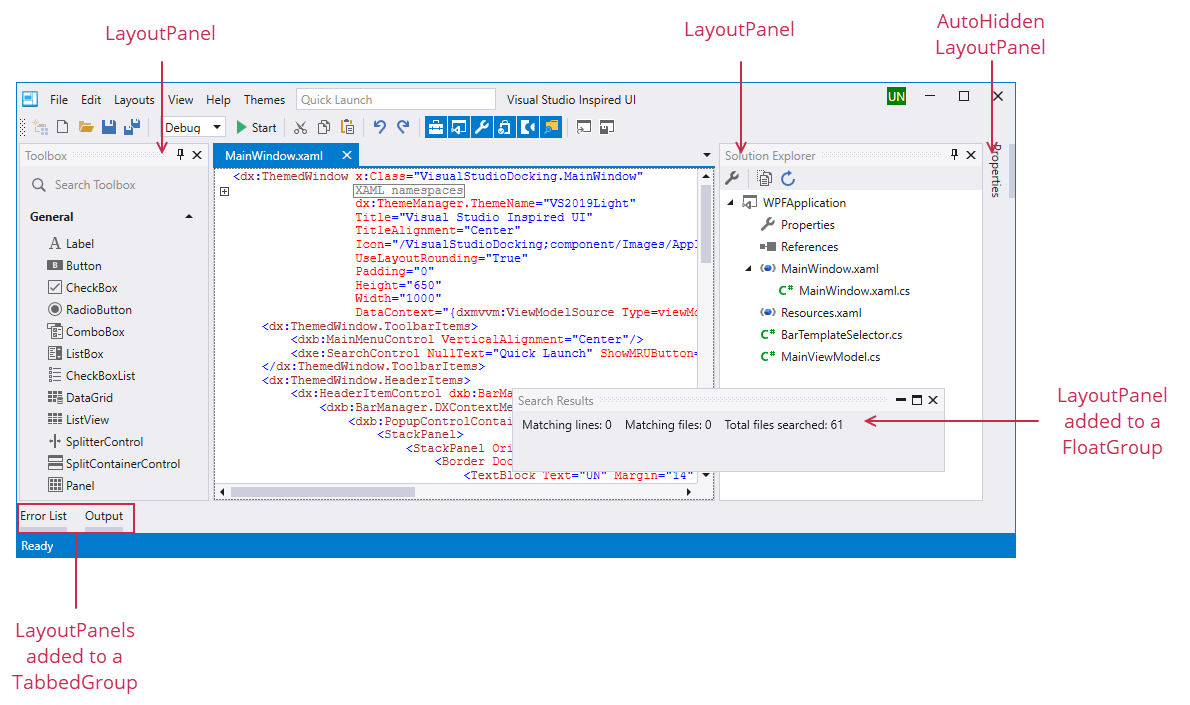Image resolution: width=1190 pixels, height=705 pixels.
Task: Click the Solution Explorer refresh icon
Action: pos(789,178)
